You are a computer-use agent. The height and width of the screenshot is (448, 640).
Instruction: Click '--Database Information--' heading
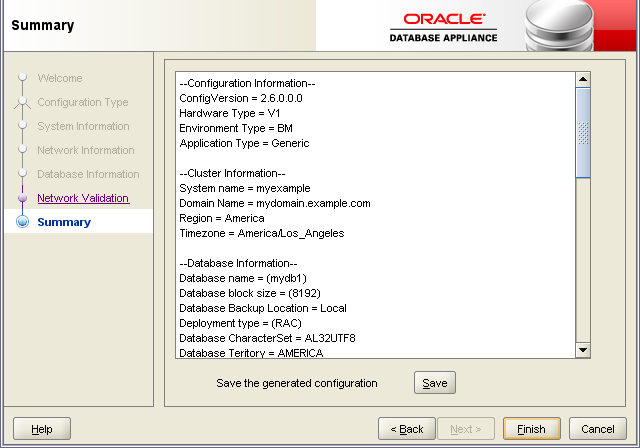[x=238, y=263]
